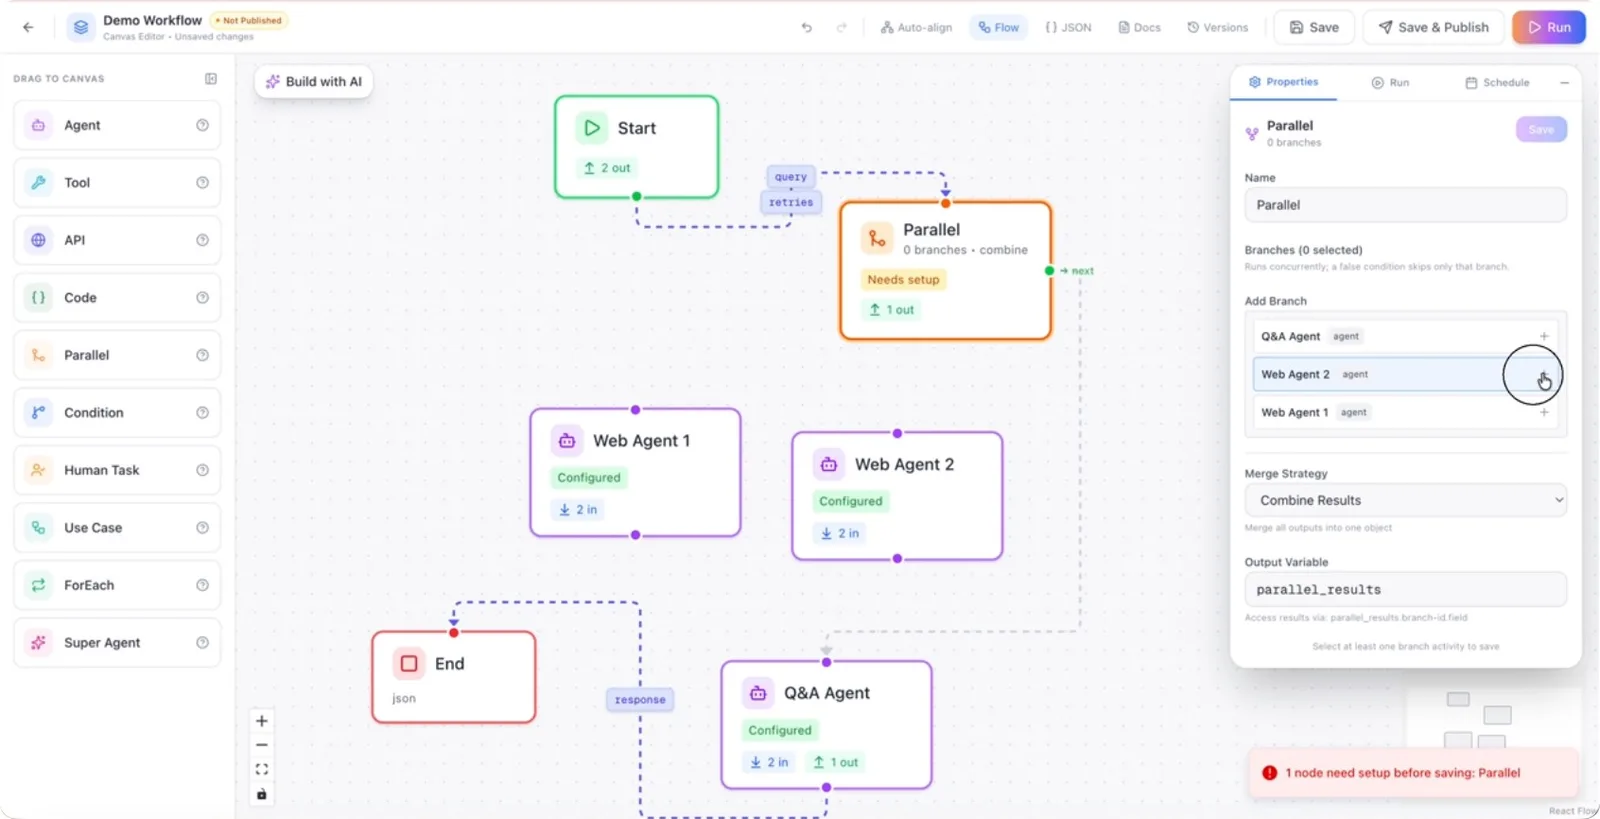
Task: Select the Start node on canvas
Action: tap(637, 147)
